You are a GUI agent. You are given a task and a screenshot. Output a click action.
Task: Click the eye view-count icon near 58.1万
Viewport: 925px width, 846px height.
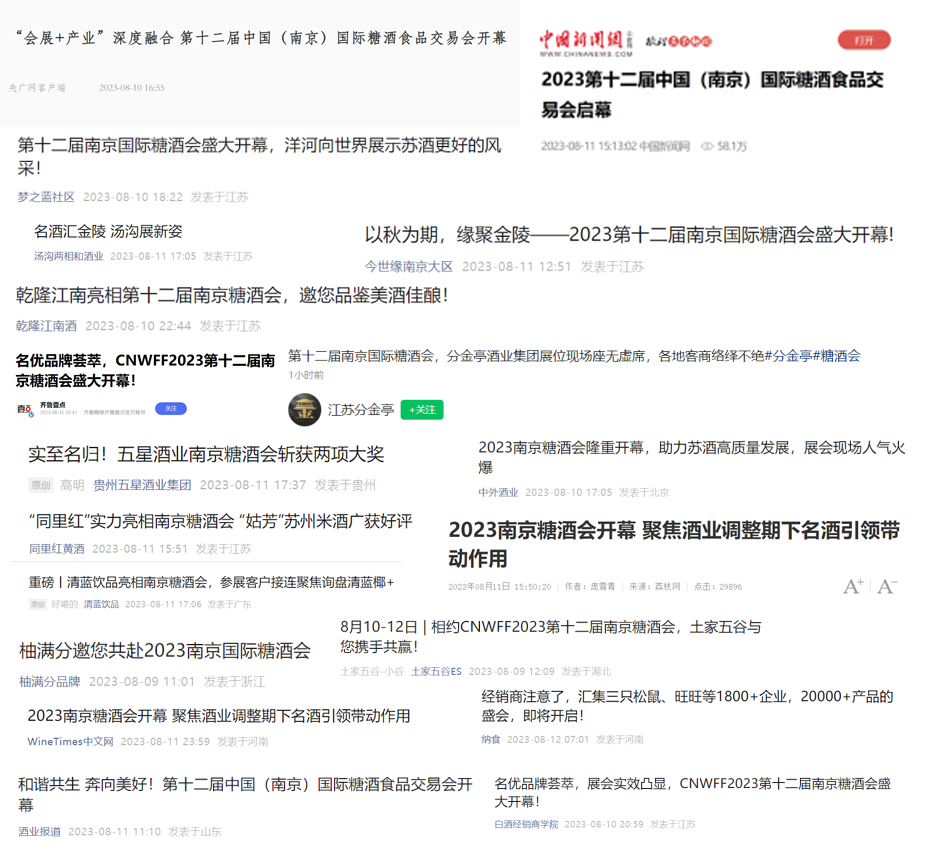point(707,146)
